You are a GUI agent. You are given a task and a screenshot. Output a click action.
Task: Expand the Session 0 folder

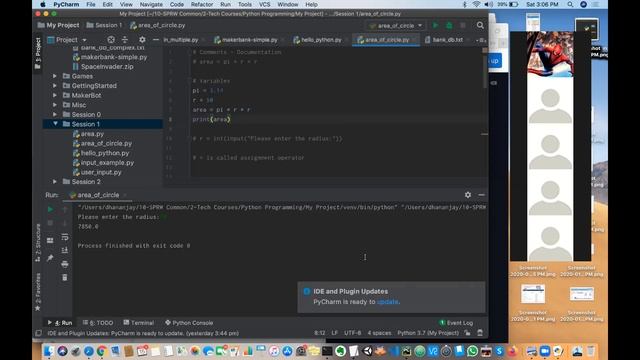pyautogui.click(x=55, y=114)
